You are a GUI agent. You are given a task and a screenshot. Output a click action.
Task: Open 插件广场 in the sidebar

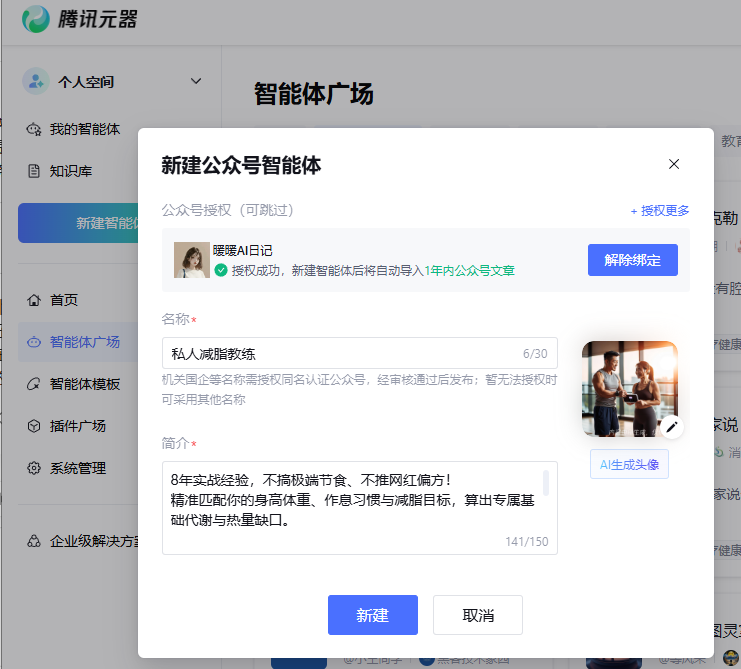coord(77,426)
